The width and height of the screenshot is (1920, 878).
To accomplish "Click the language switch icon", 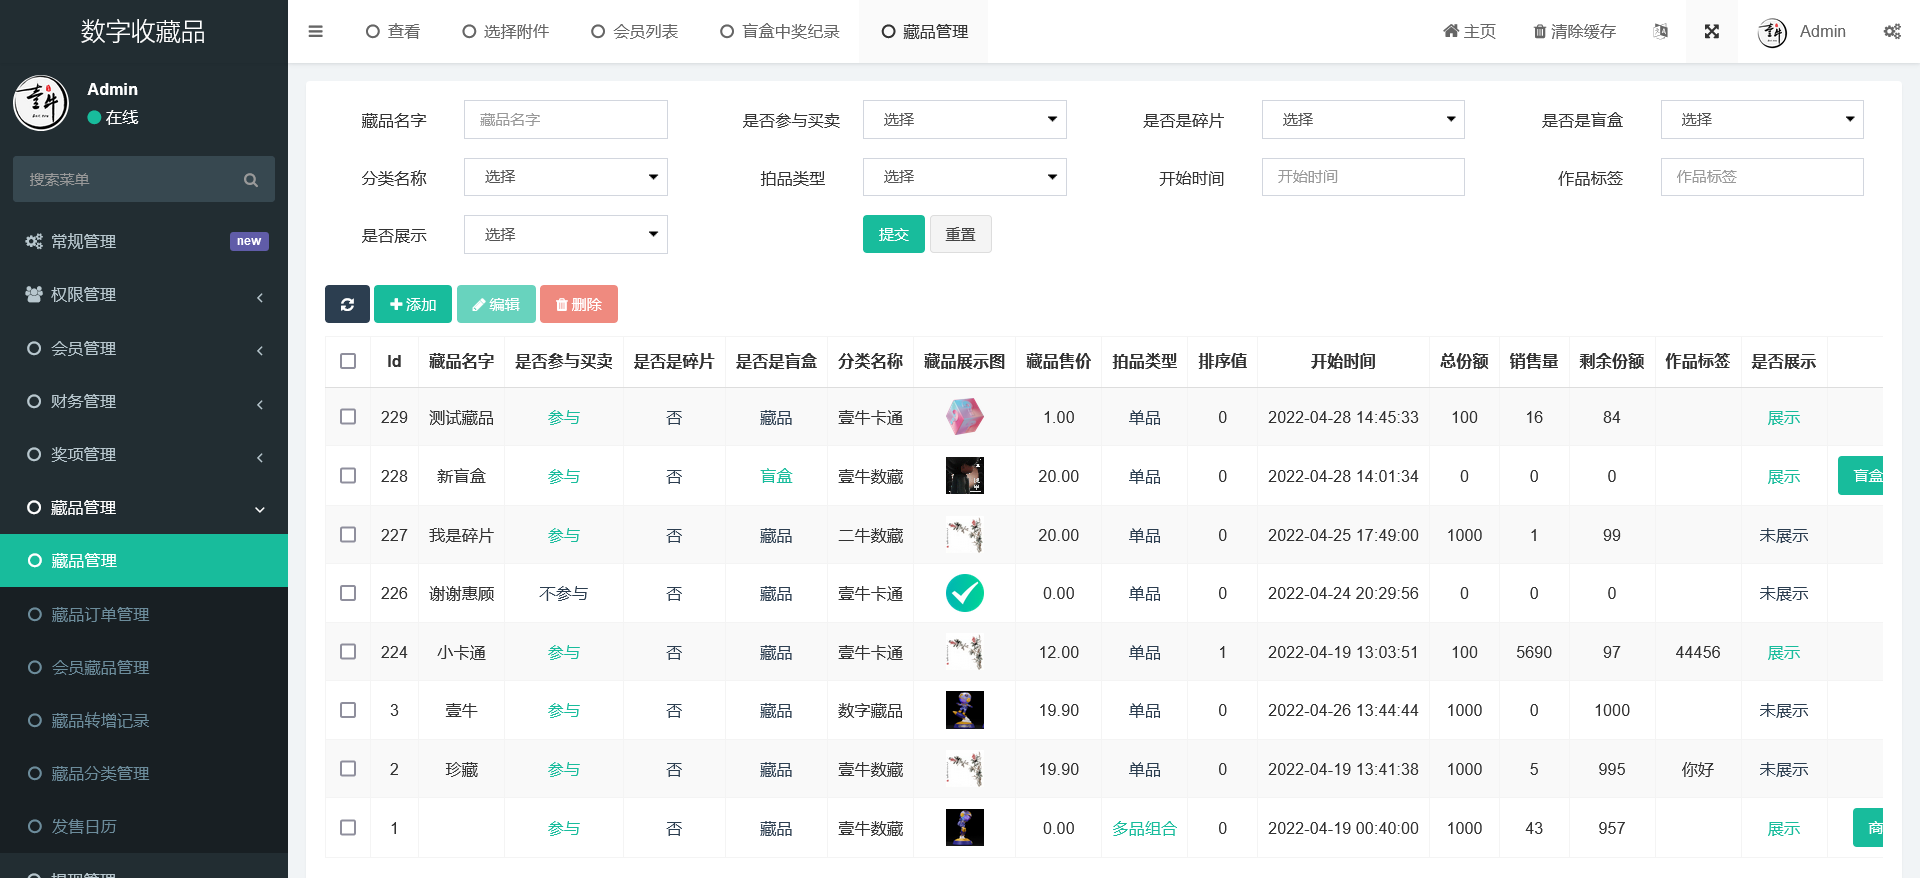I will [x=1661, y=32].
